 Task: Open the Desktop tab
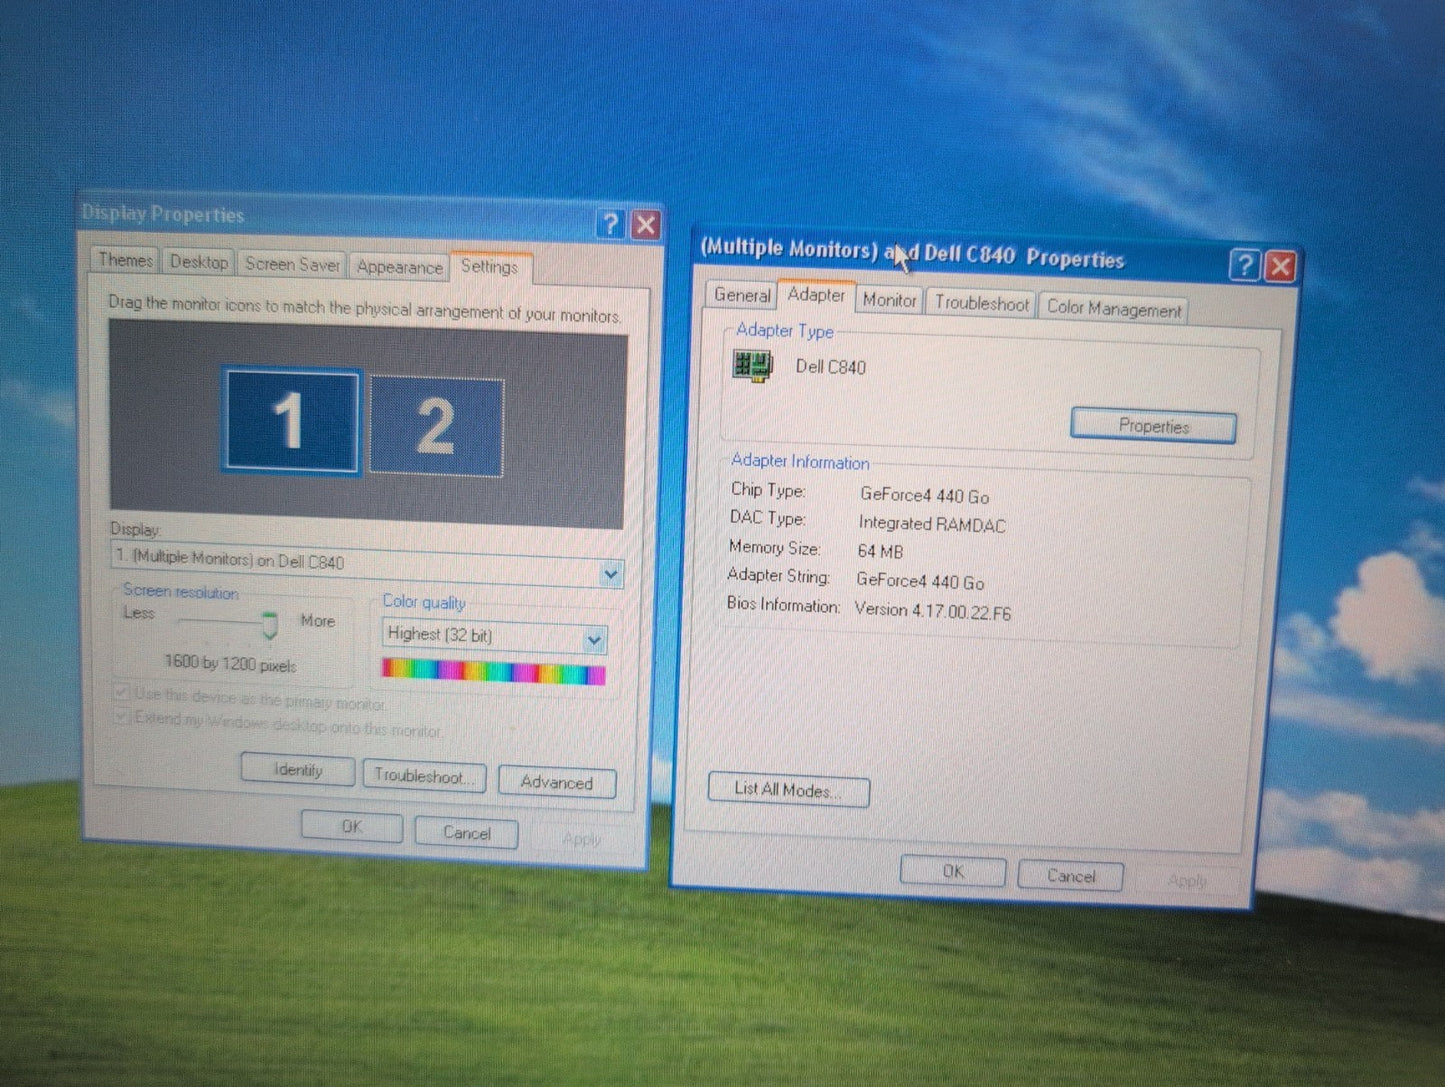pyautogui.click(x=198, y=262)
